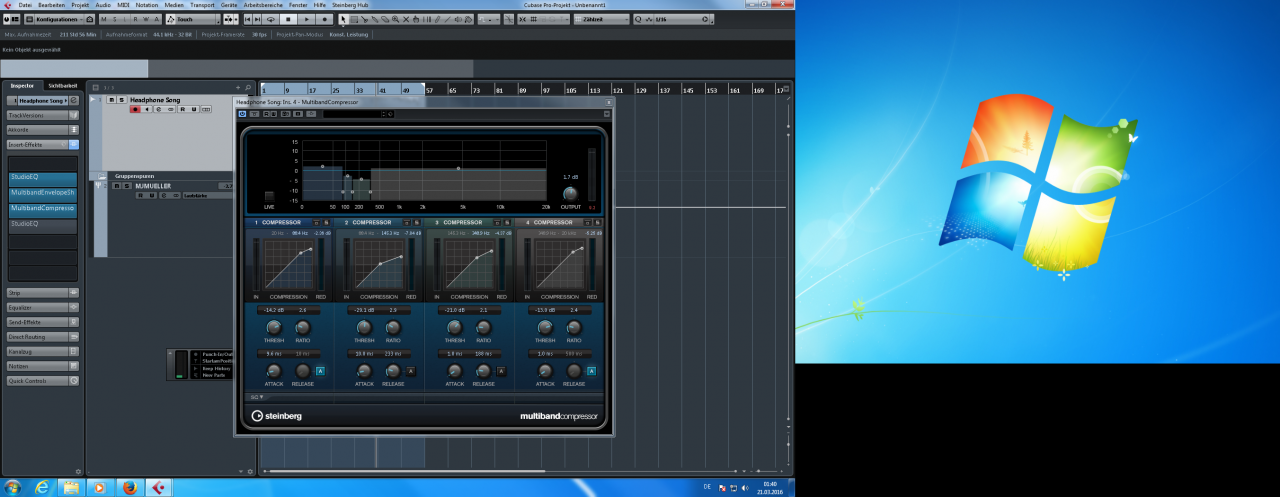Open the Notizen inspector section
This screenshot has height=497, width=1280.
tap(43, 366)
